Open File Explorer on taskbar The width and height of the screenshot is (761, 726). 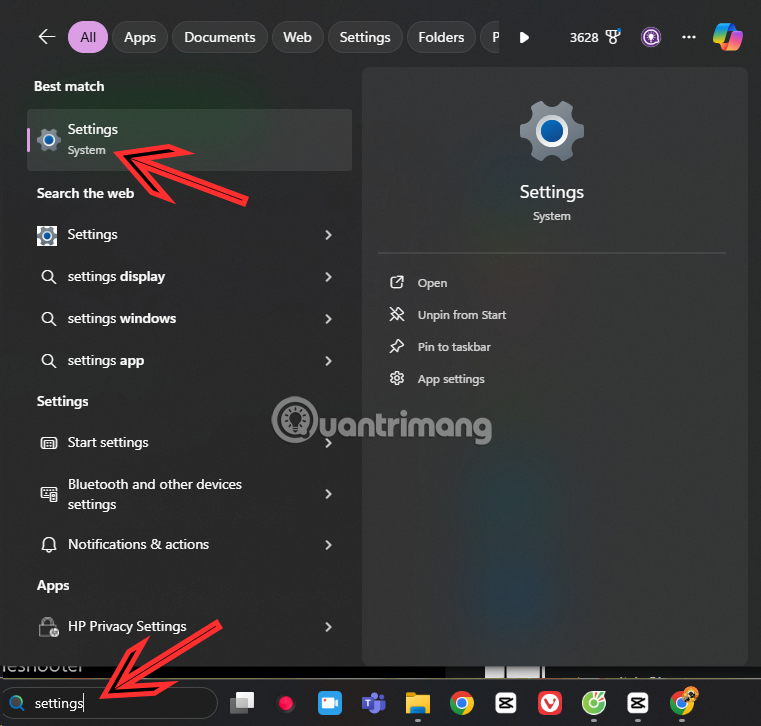click(418, 703)
